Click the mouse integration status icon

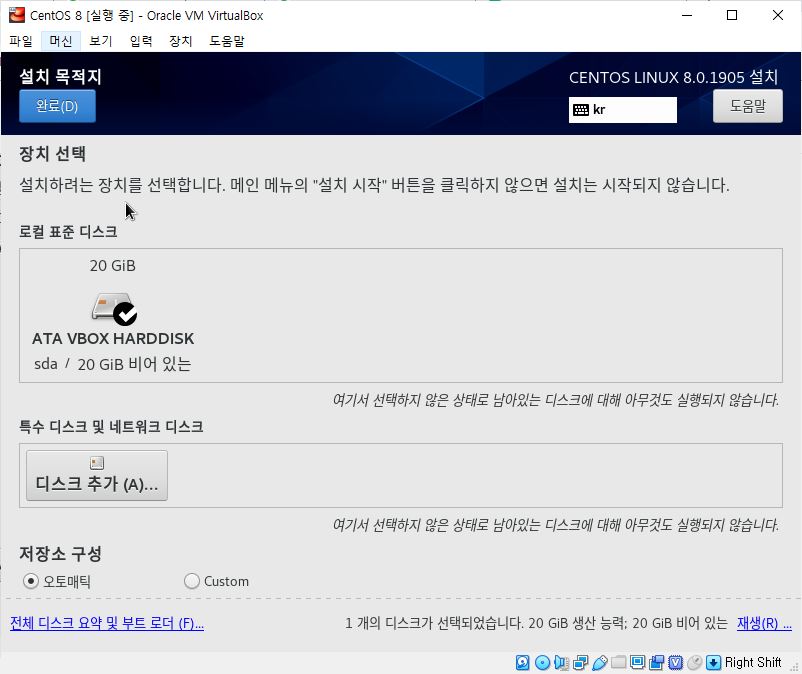694,662
